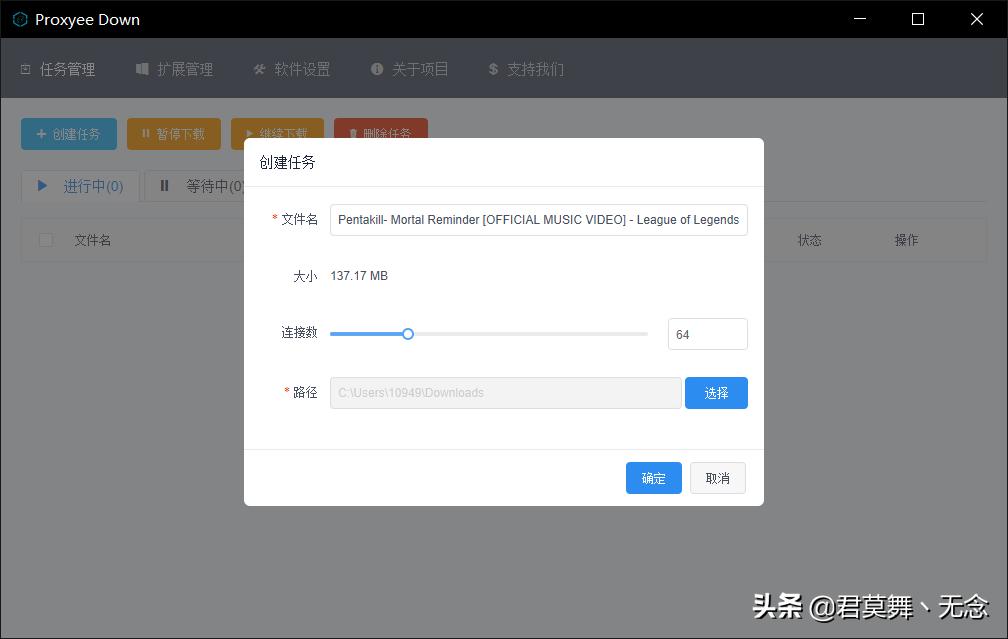Click the filename input containing Pentakill video title
The width and height of the screenshot is (1008, 639).
click(x=538, y=219)
